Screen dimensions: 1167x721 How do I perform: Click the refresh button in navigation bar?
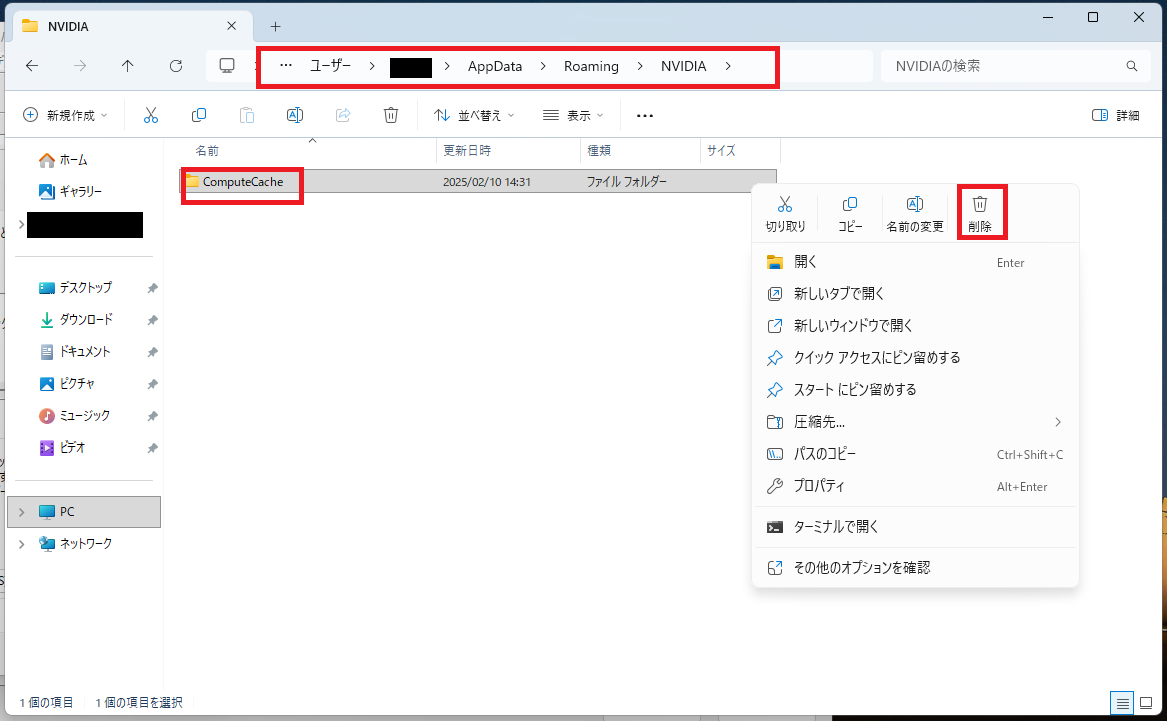176,66
